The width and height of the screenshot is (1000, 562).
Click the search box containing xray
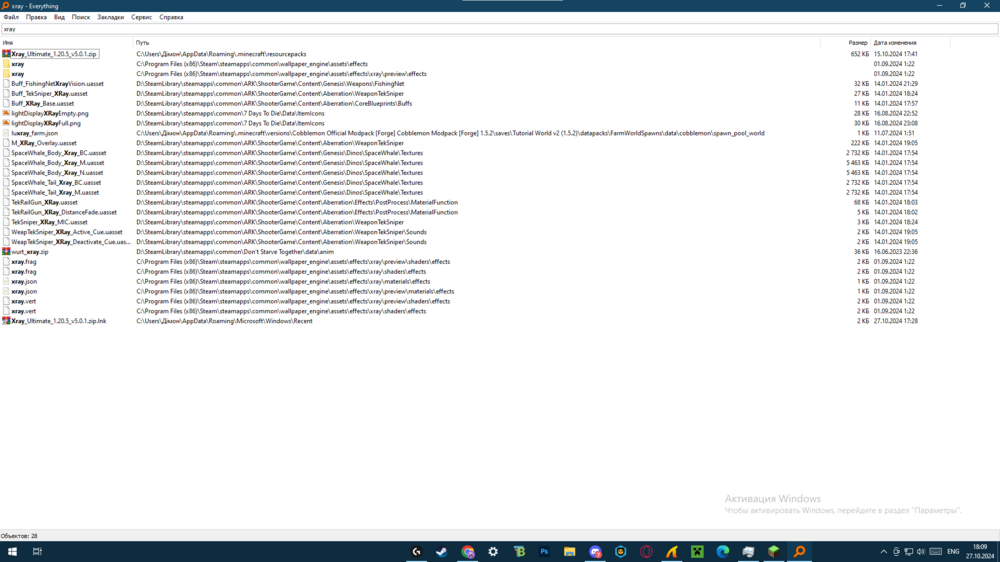[499, 29]
